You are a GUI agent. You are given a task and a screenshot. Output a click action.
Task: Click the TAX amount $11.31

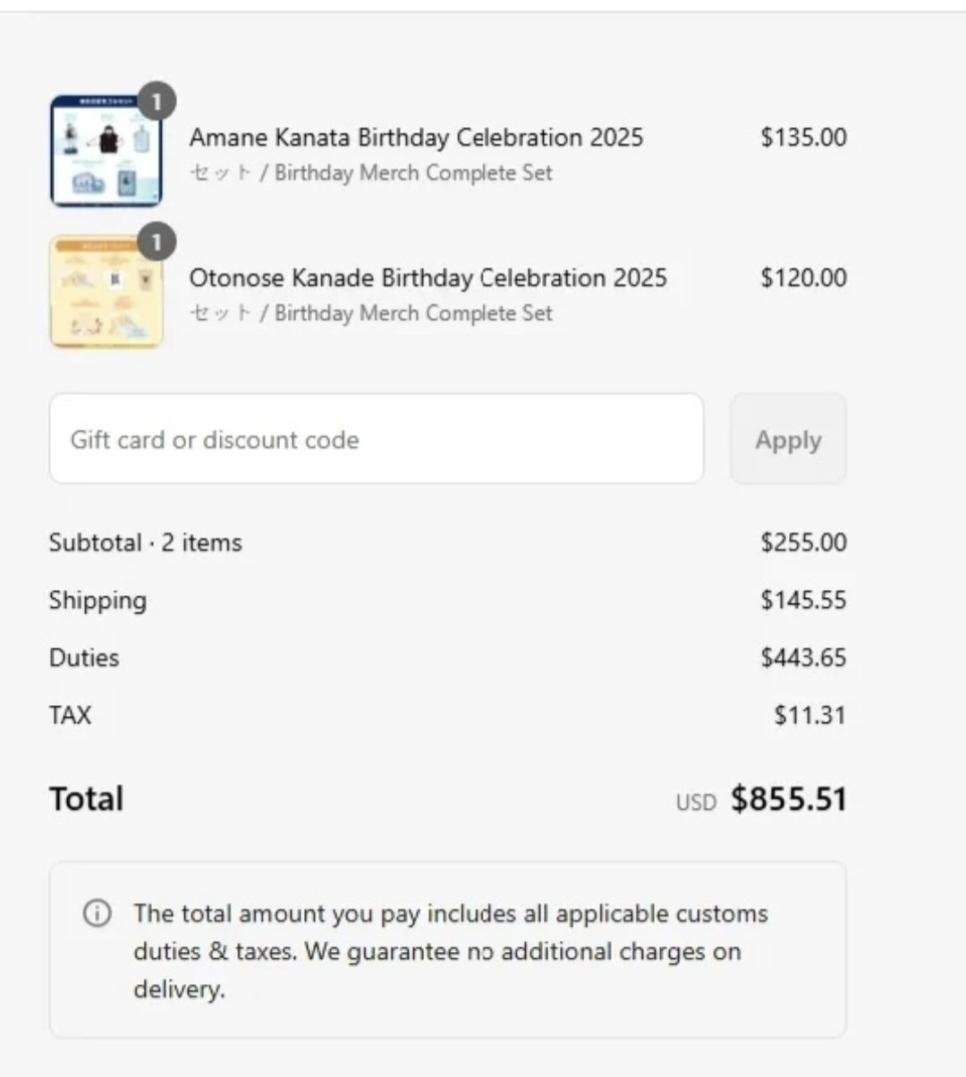click(x=809, y=715)
